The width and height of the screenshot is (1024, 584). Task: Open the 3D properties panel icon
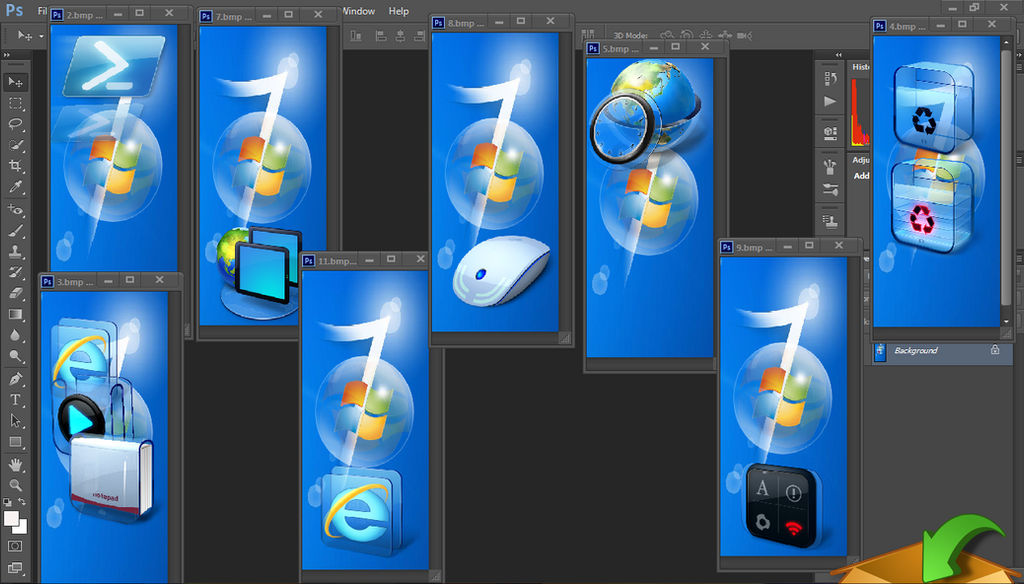(830, 133)
